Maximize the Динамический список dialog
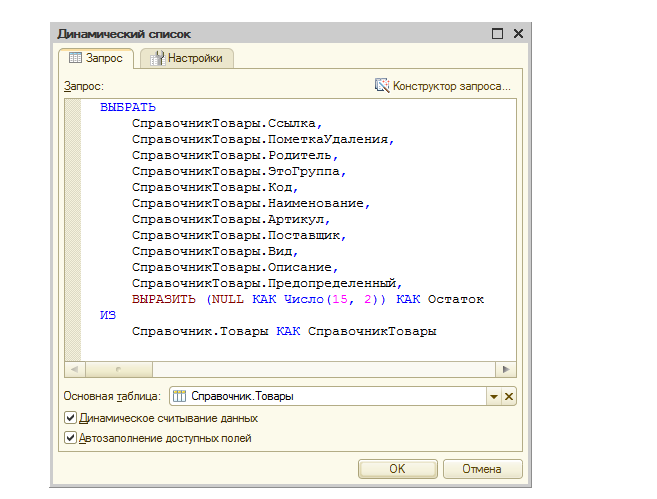The width and height of the screenshot is (657, 499). click(498, 34)
